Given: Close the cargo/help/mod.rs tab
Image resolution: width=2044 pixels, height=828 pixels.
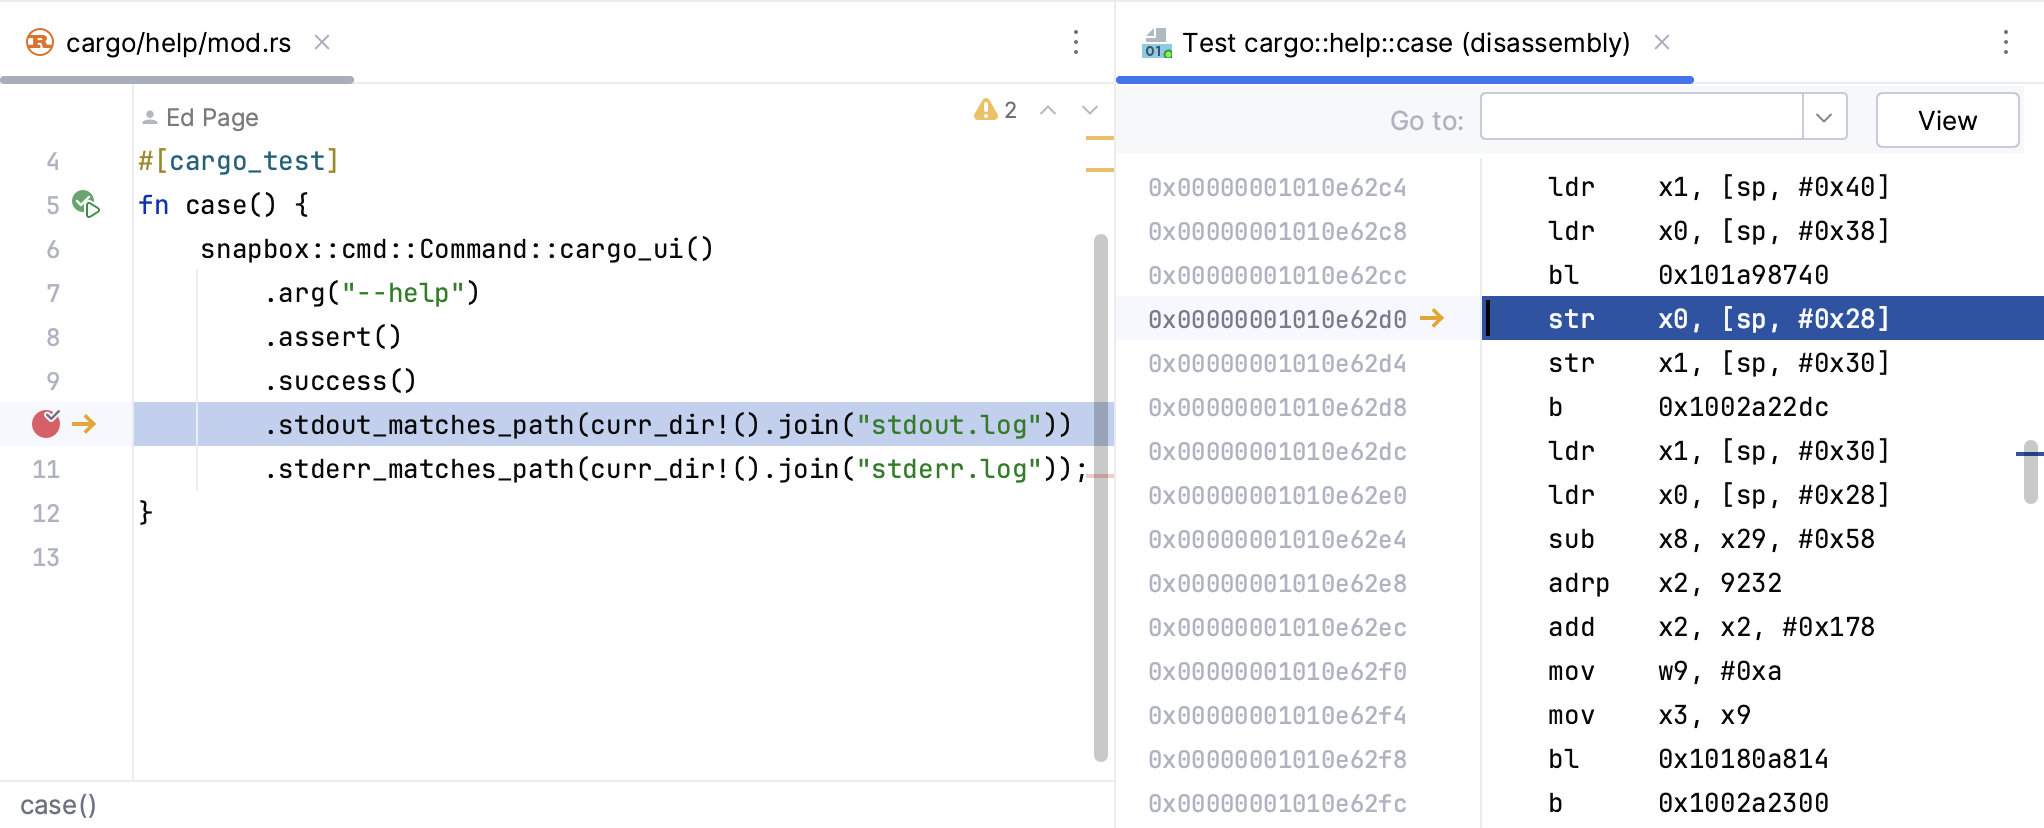Looking at the screenshot, I should (322, 42).
